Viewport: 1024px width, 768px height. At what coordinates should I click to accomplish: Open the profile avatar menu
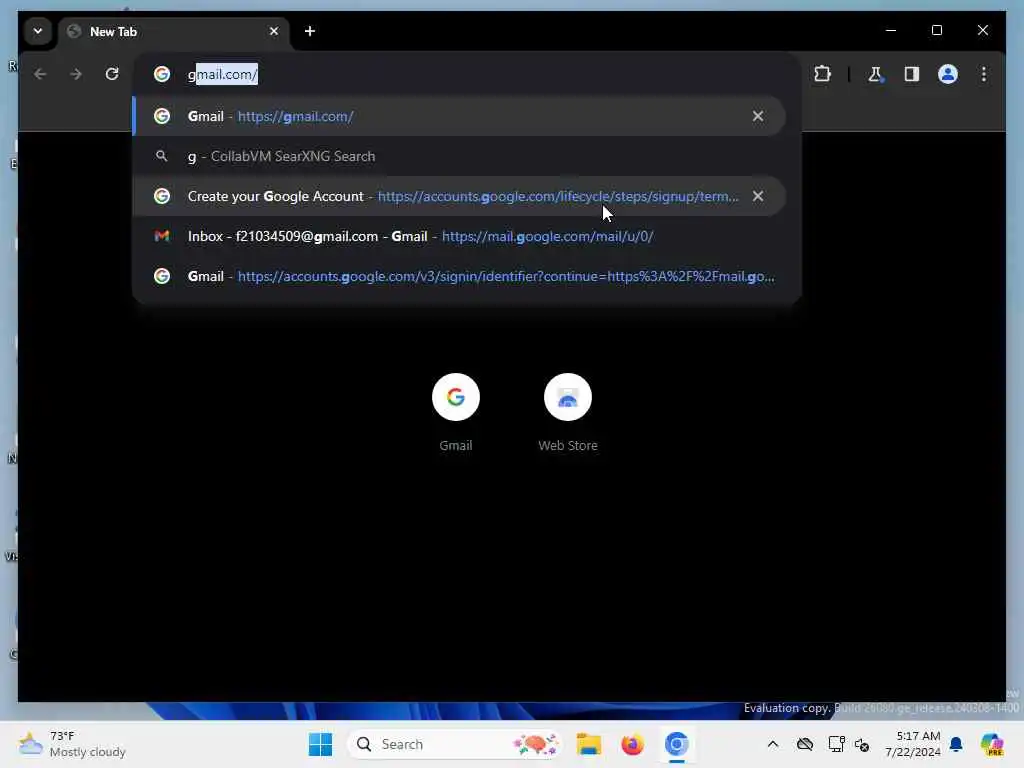(948, 74)
